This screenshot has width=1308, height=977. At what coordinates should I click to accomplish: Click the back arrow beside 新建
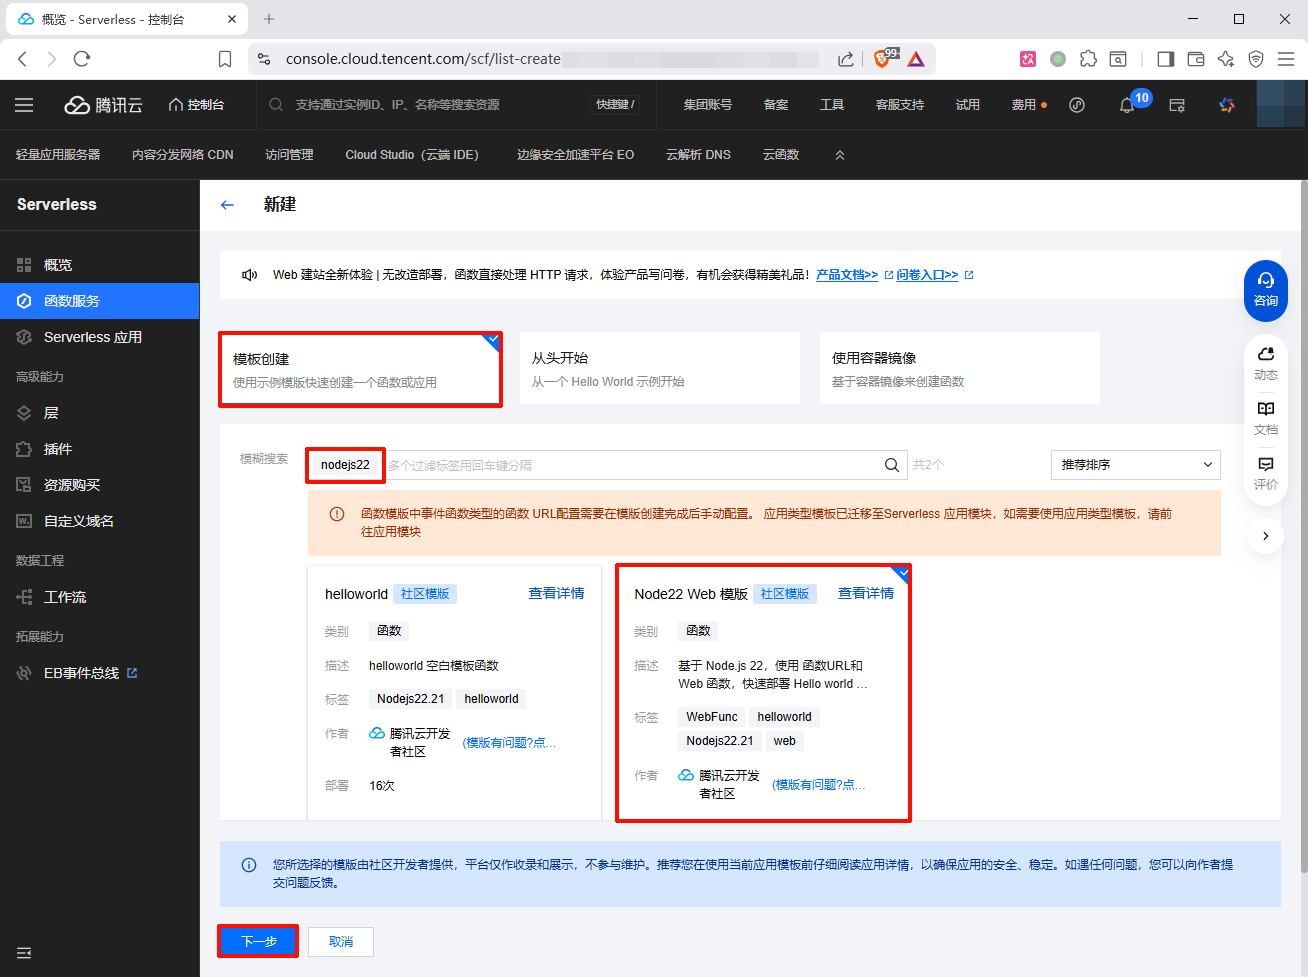click(x=227, y=205)
